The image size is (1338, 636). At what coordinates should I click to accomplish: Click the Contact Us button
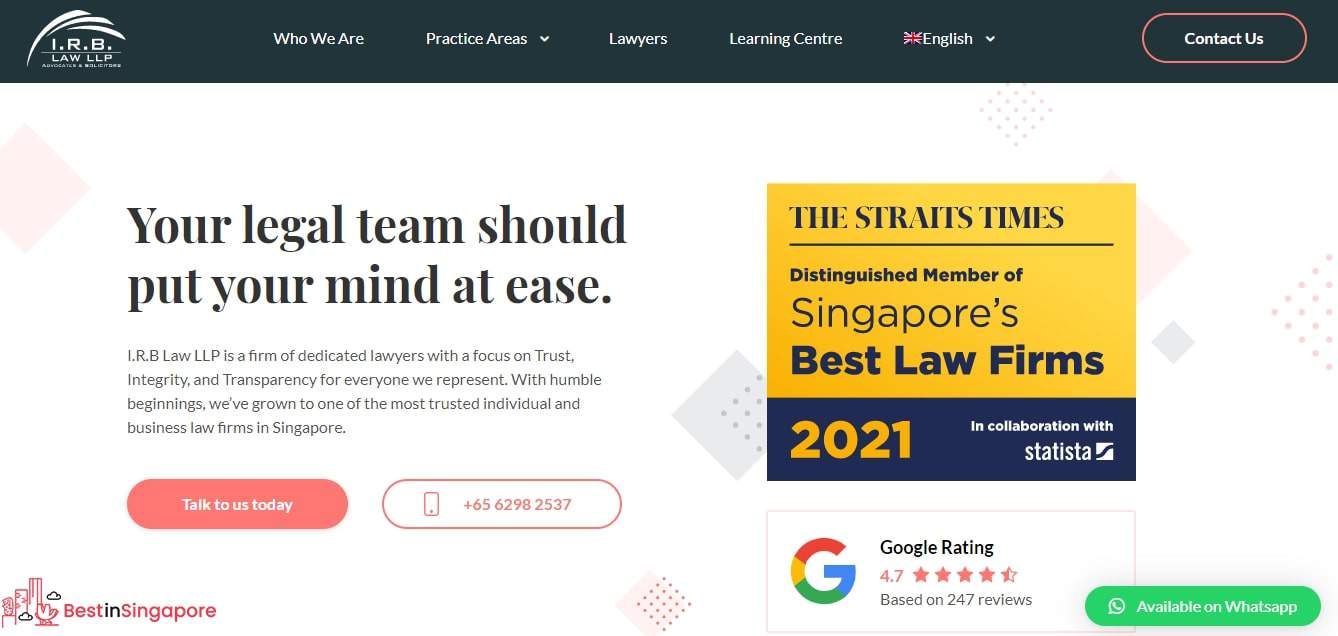(x=1224, y=38)
